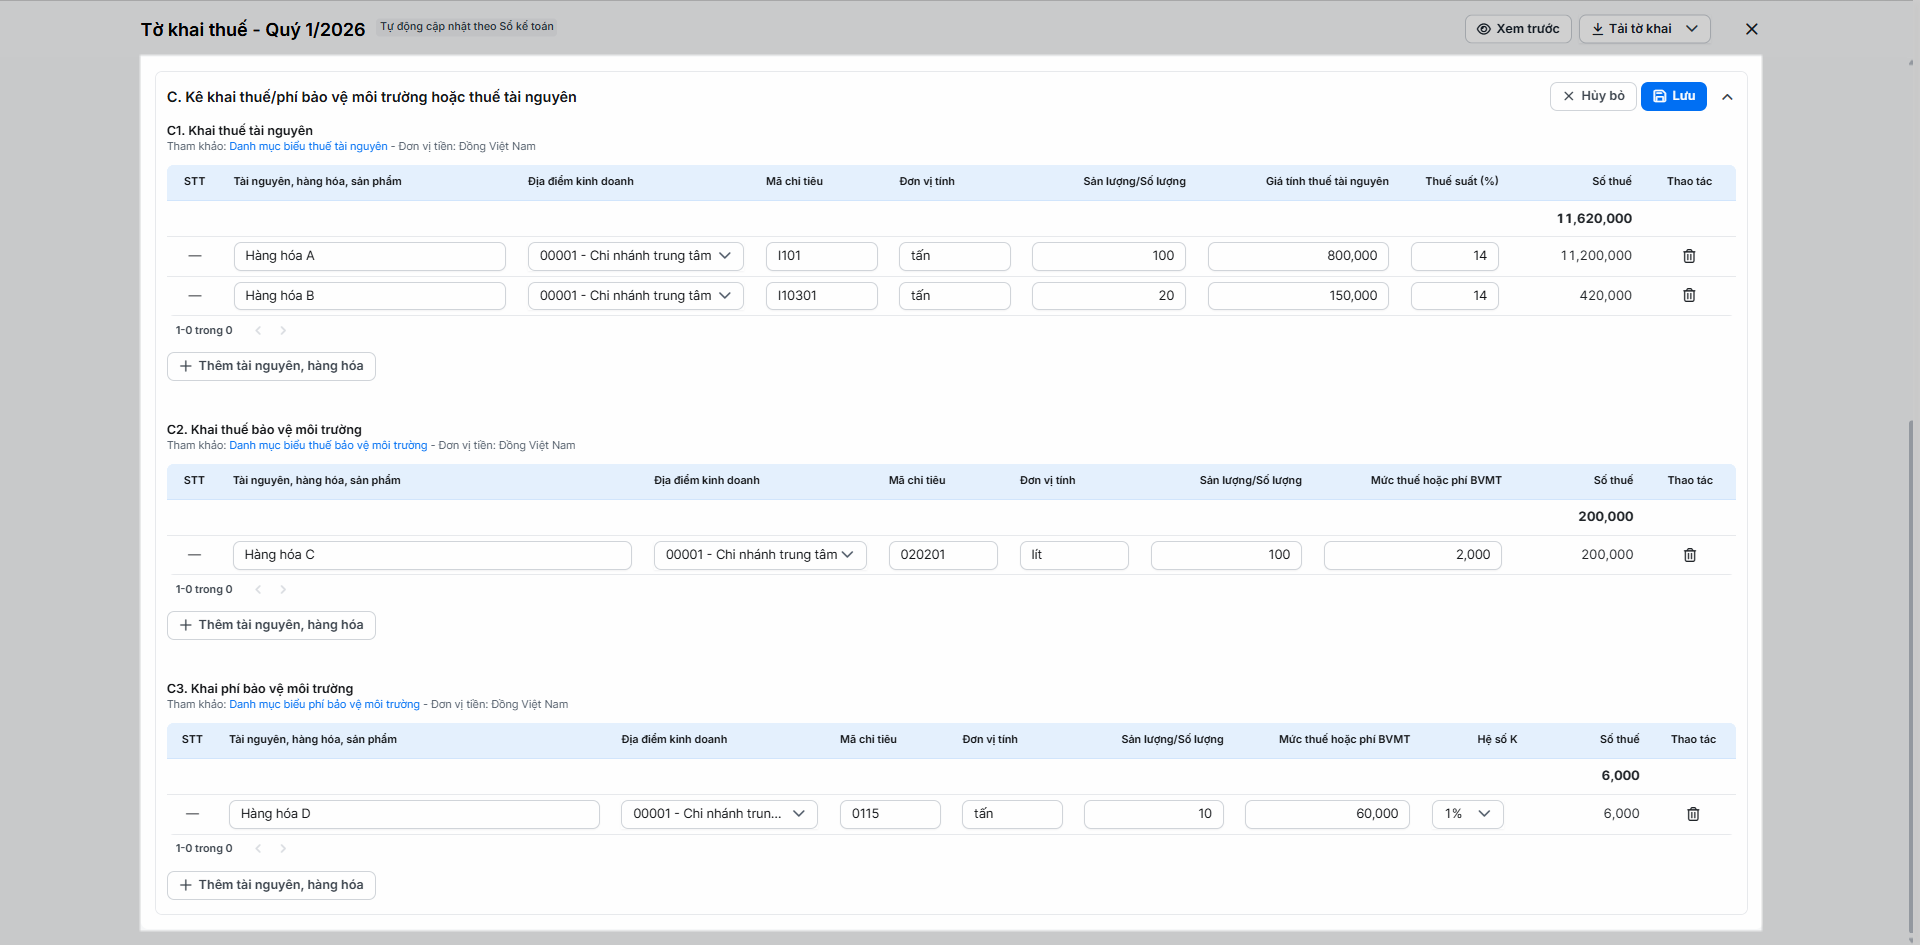Edit the 2,000 BVMT rate field

[1412, 555]
